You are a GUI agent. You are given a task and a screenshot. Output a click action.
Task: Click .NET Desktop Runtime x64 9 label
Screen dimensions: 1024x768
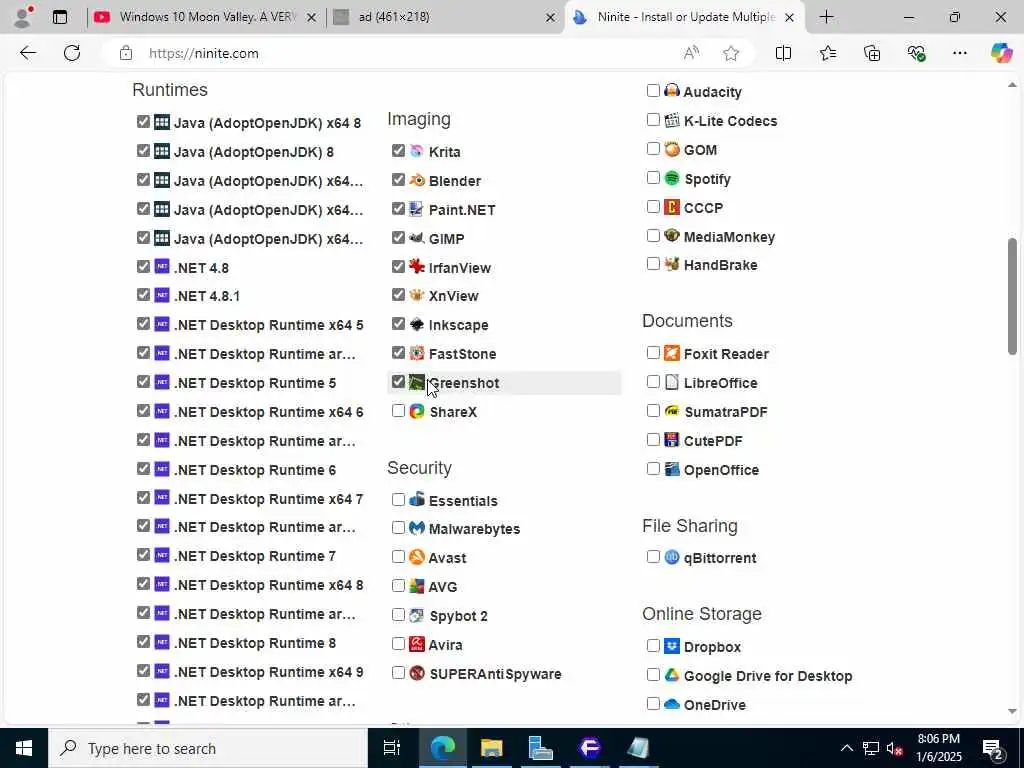click(x=268, y=672)
